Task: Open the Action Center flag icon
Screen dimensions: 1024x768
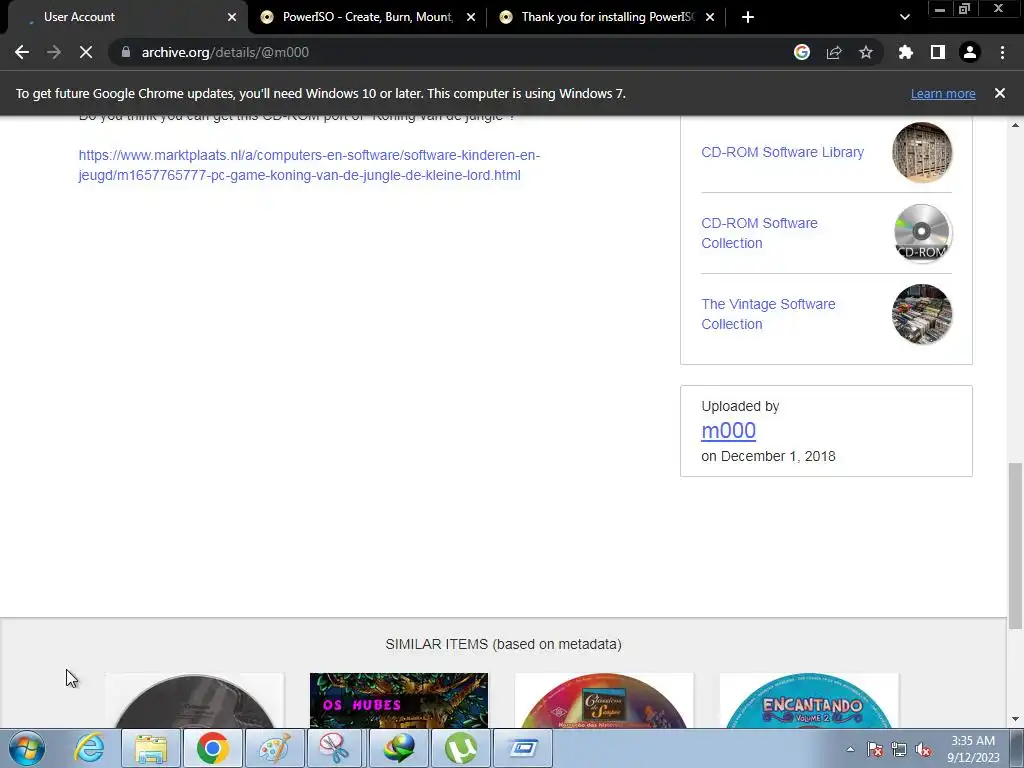Action: coord(875,749)
